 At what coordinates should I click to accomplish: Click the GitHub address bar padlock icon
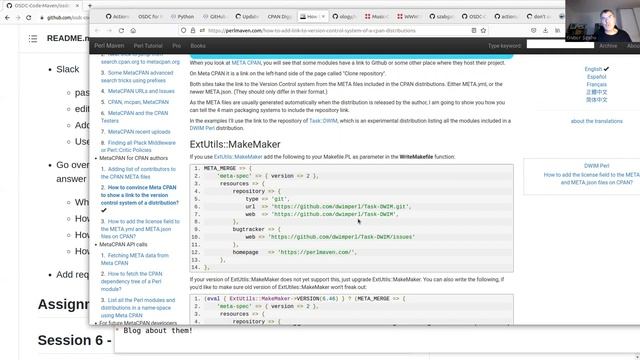click(x=42, y=18)
